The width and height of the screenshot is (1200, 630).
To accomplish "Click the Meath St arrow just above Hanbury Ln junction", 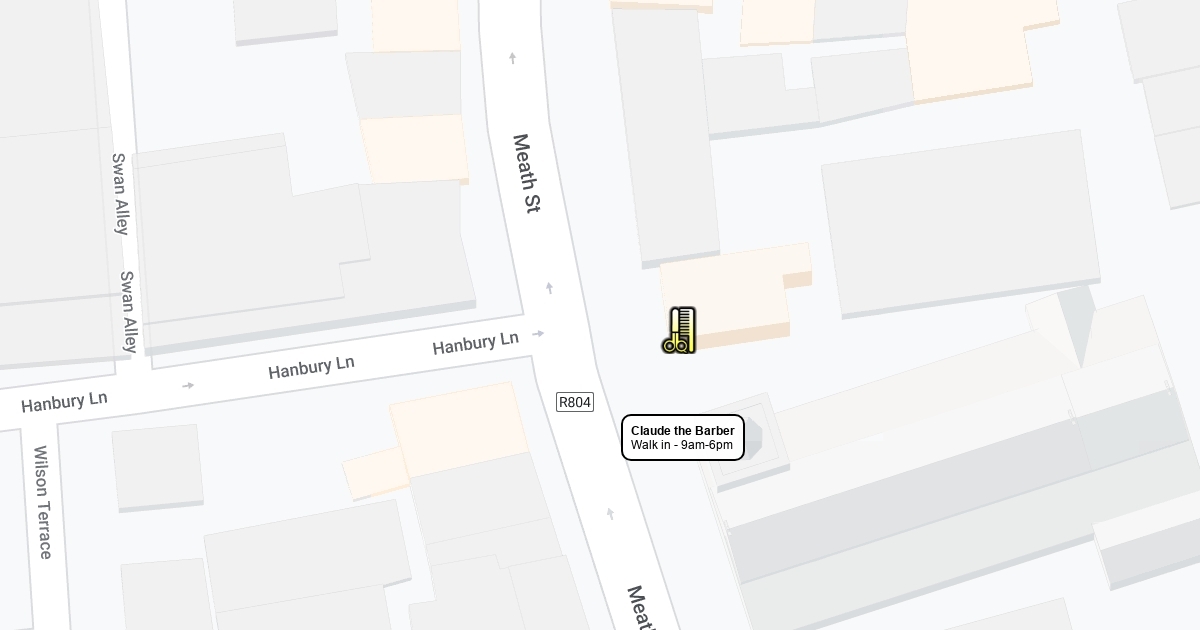I will coord(549,288).
